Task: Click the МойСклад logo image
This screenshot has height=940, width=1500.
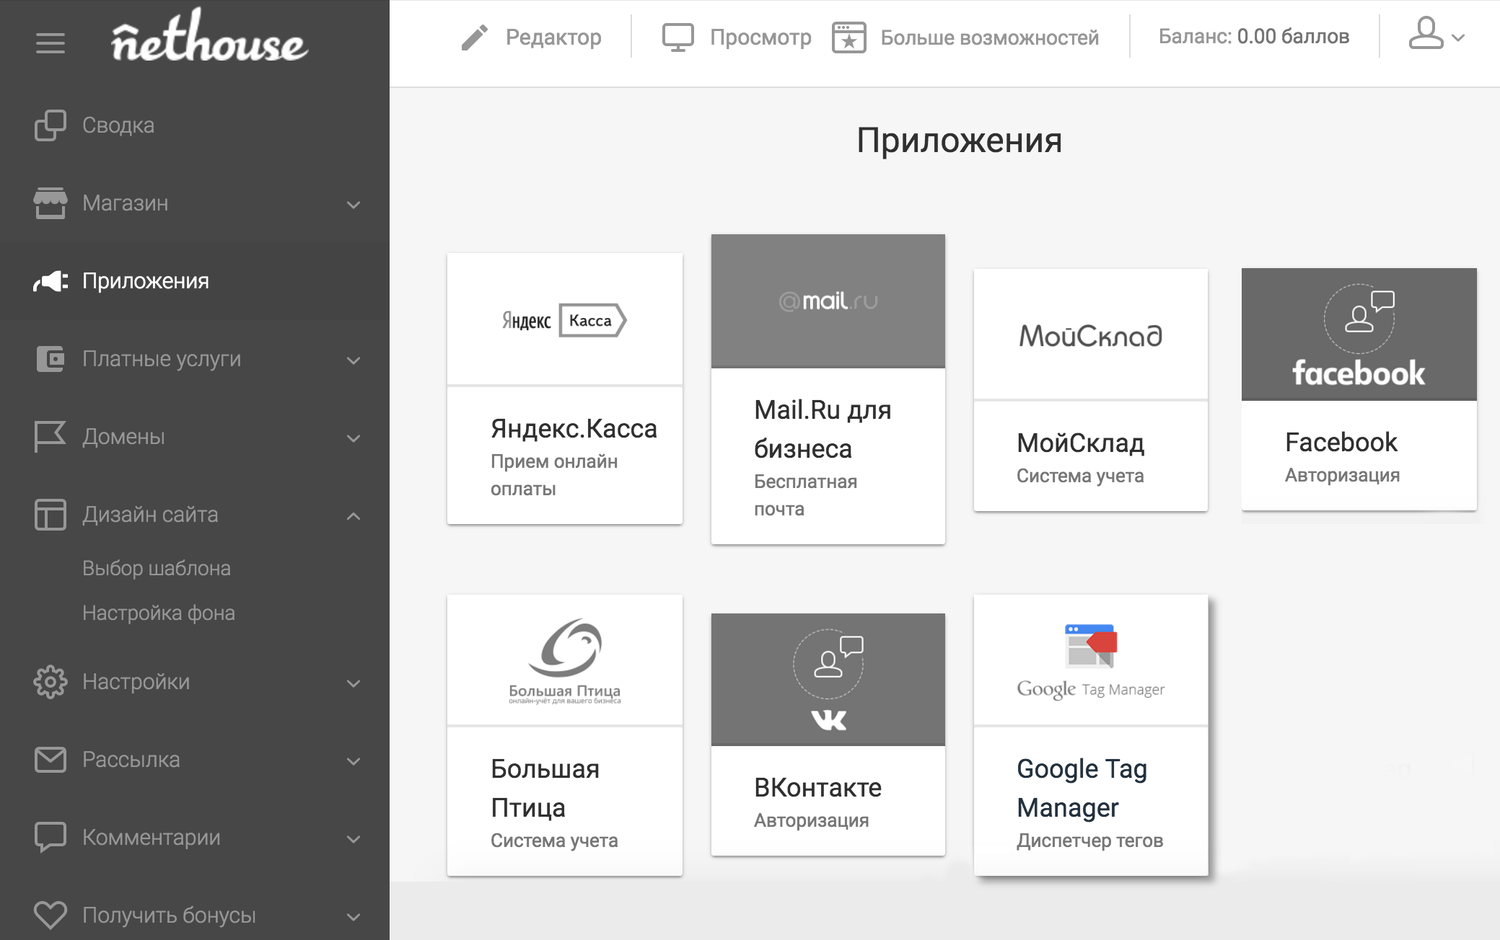Action: [1090, 335]
